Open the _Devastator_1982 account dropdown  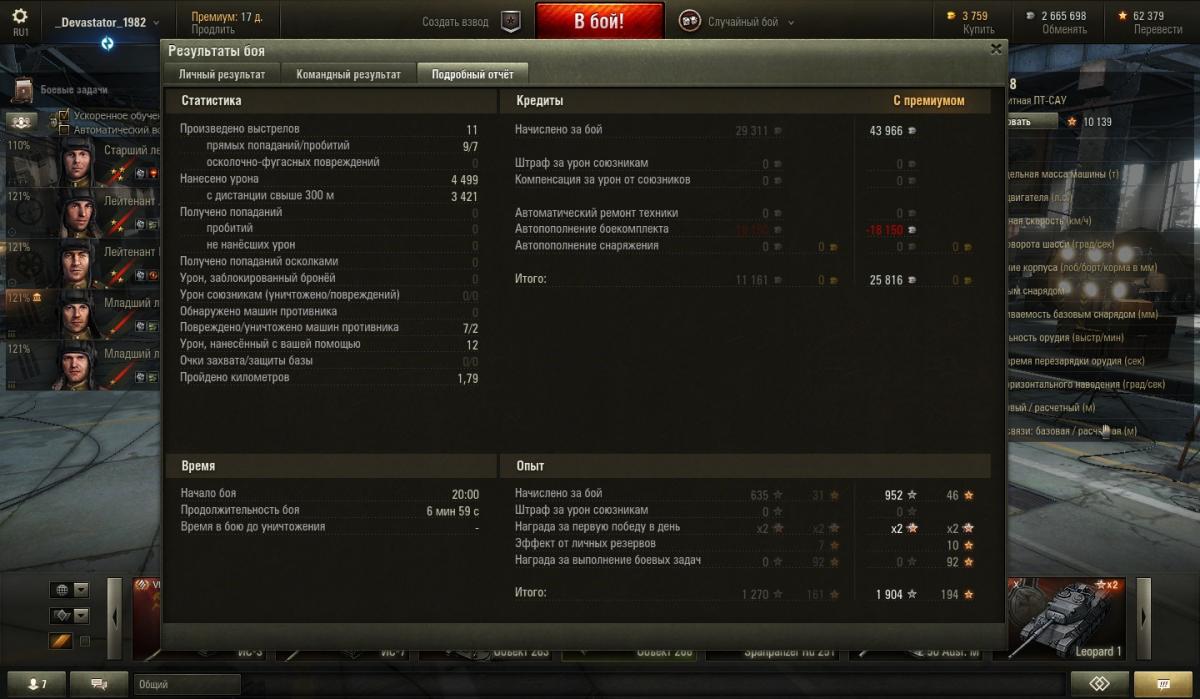pos(100,21)
